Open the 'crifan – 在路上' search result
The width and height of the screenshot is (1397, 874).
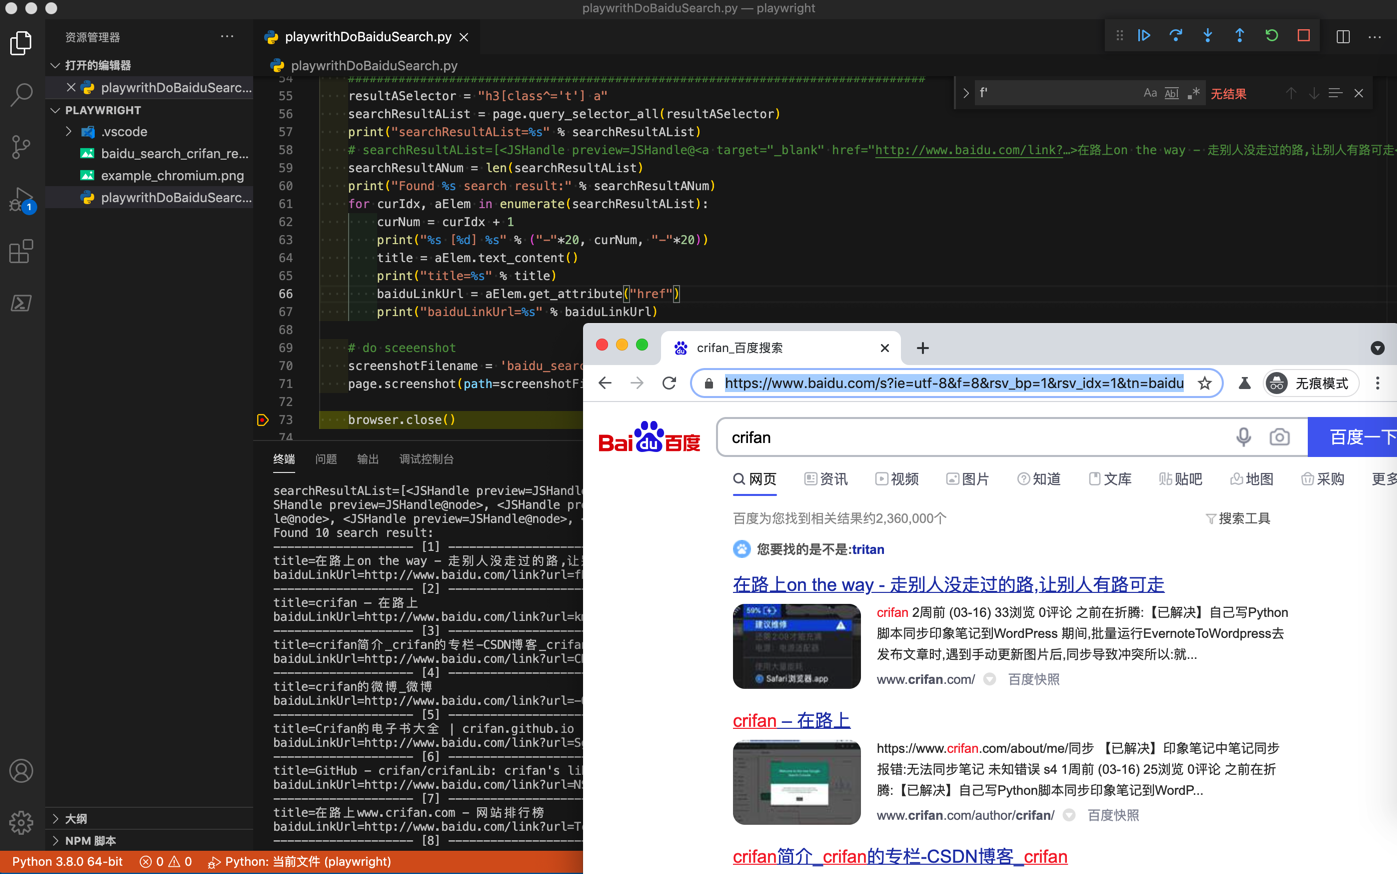point(791,720)
